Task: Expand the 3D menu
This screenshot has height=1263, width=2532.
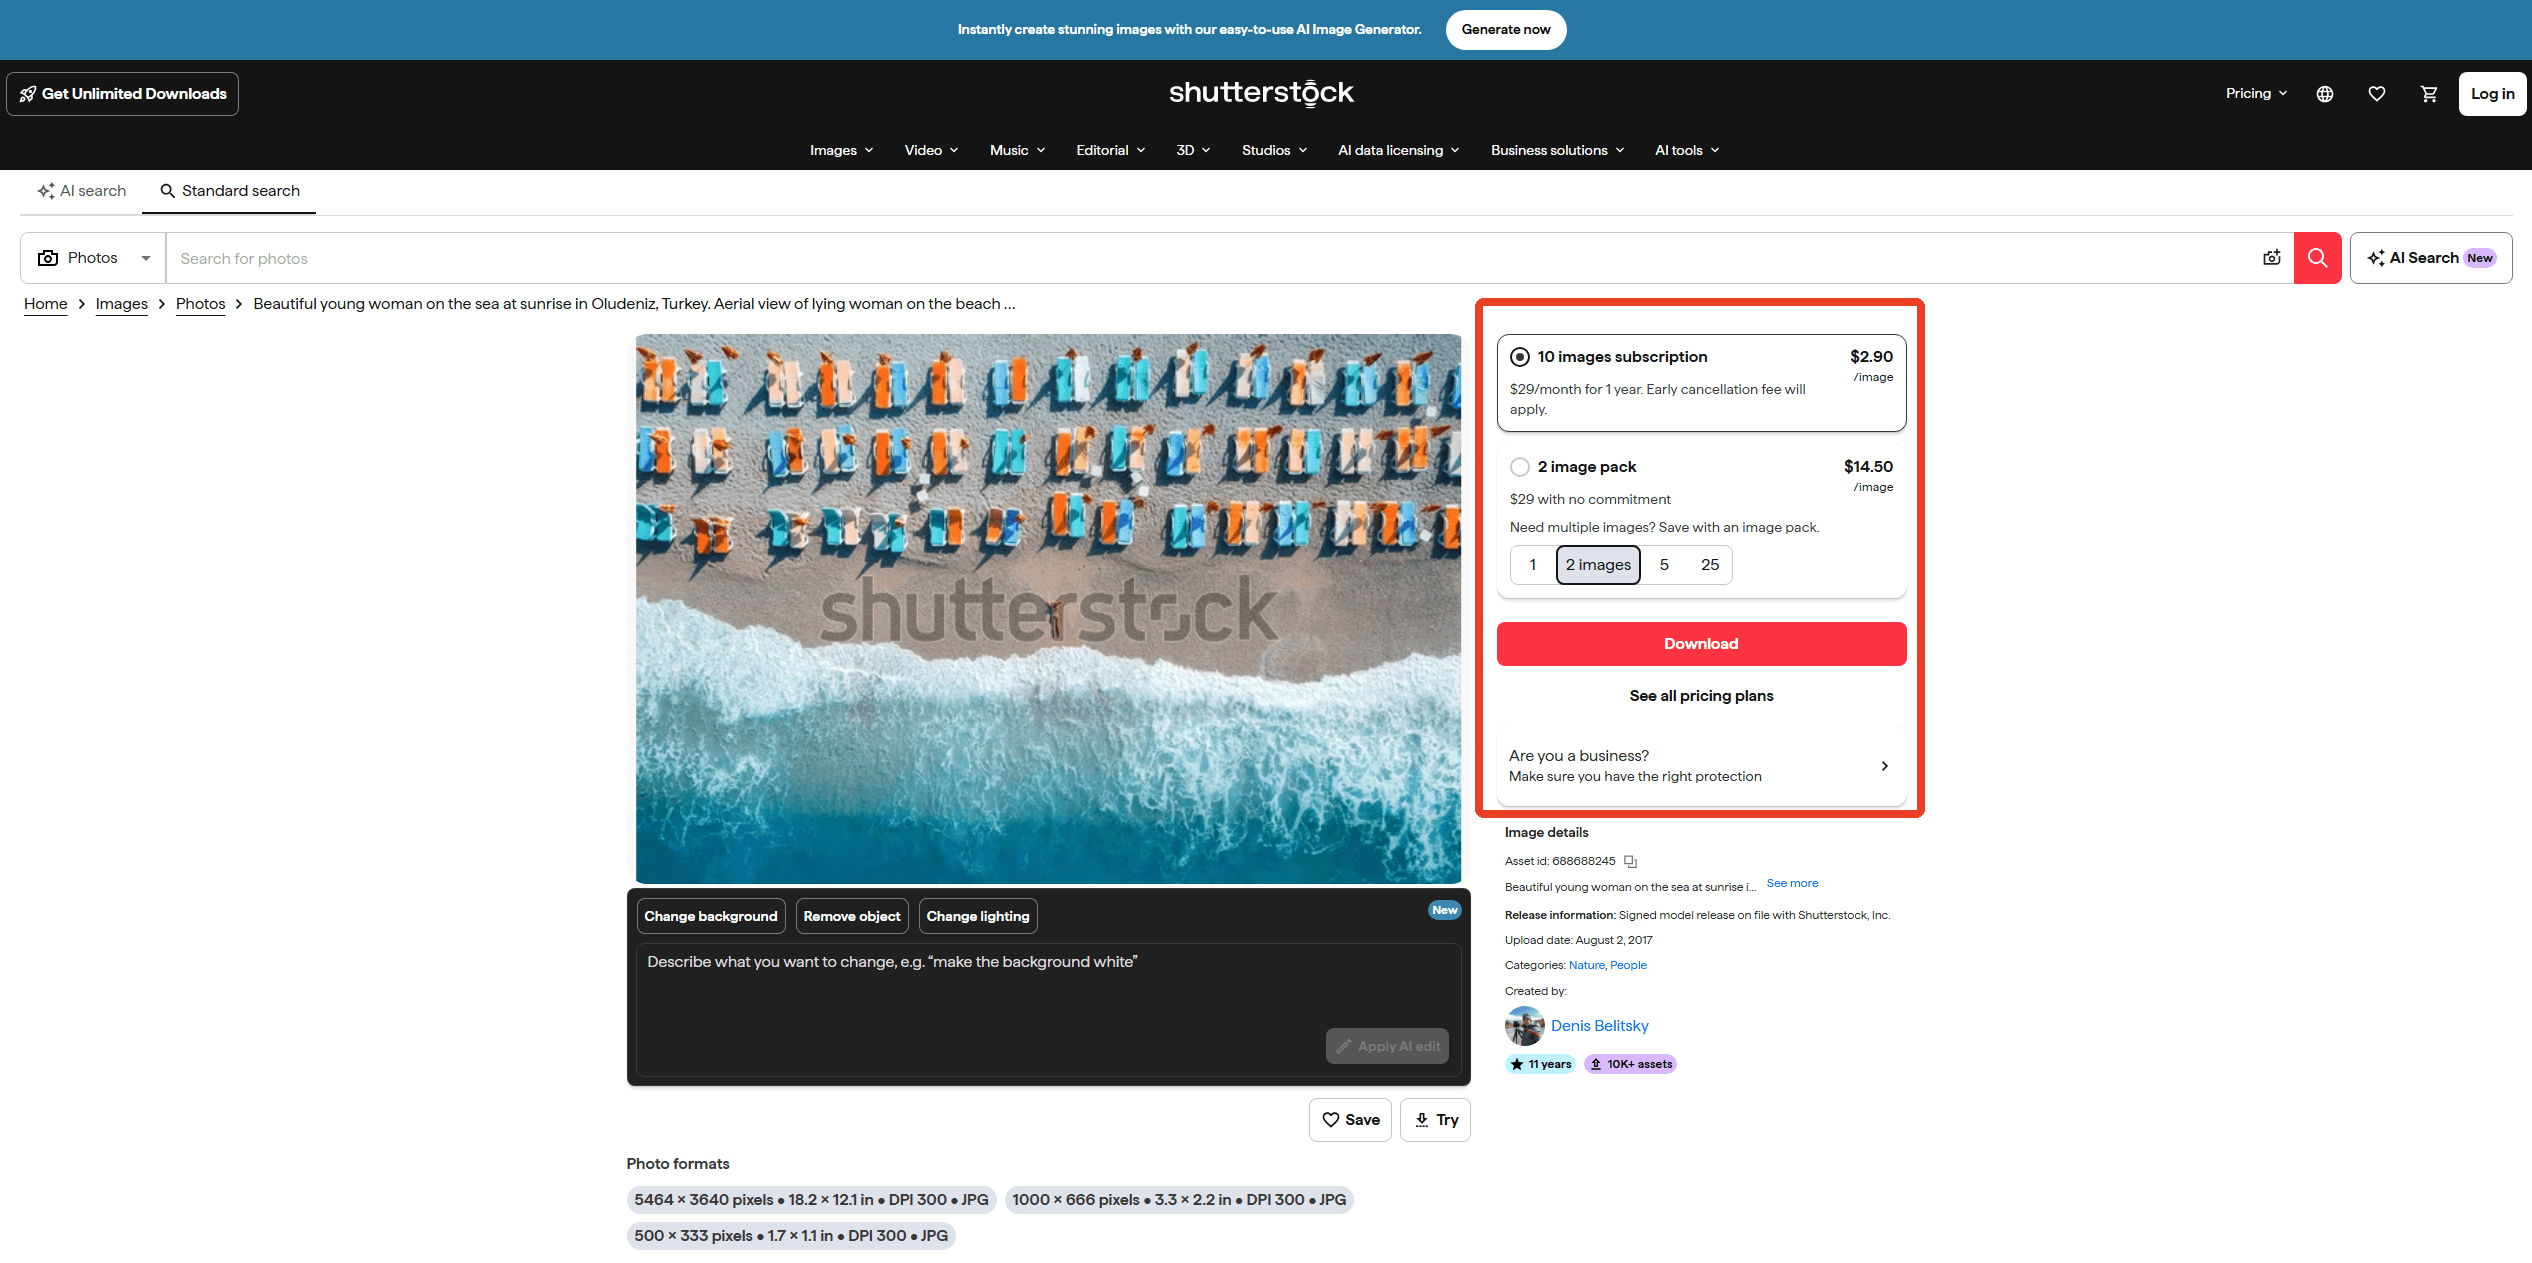Action: point(1193,150)
